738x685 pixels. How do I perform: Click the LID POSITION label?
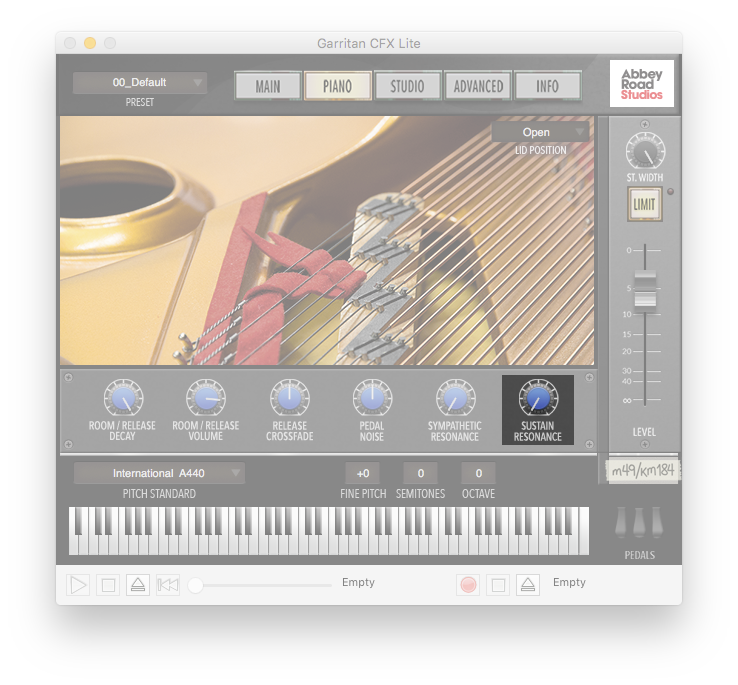540,150
